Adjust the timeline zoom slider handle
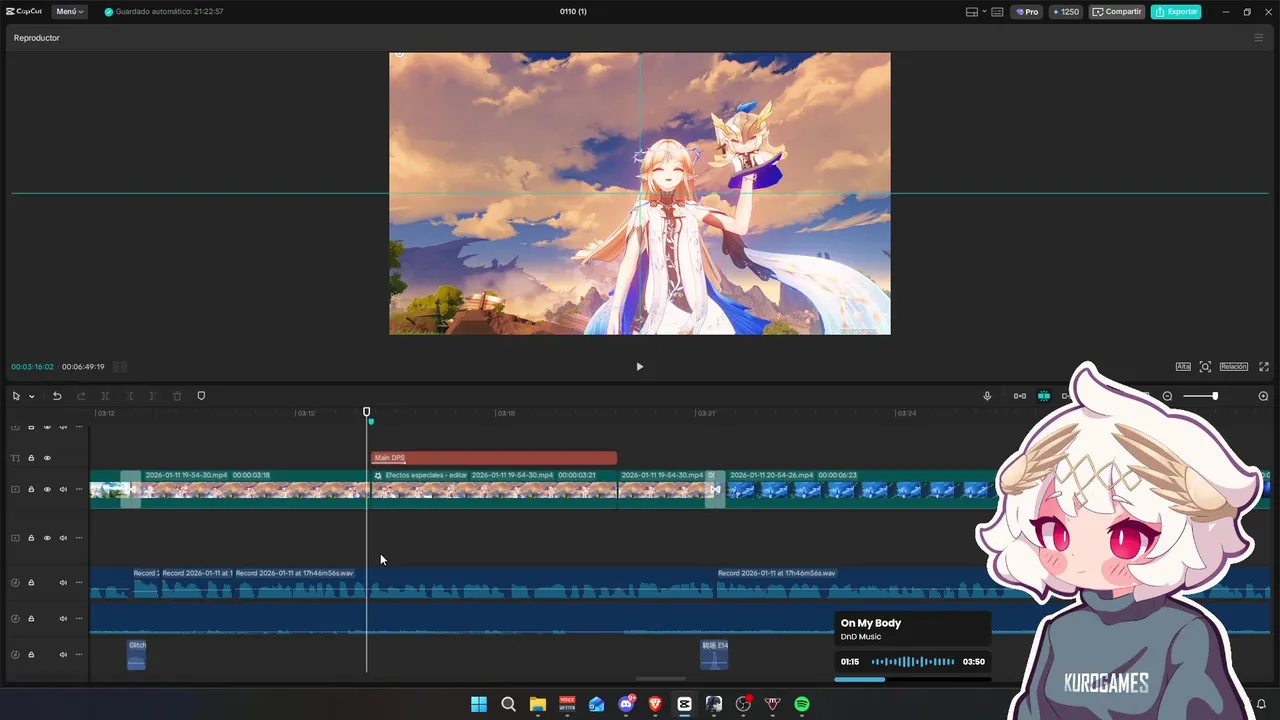This screenshot has height=720, width=1280. [1215, 396]
